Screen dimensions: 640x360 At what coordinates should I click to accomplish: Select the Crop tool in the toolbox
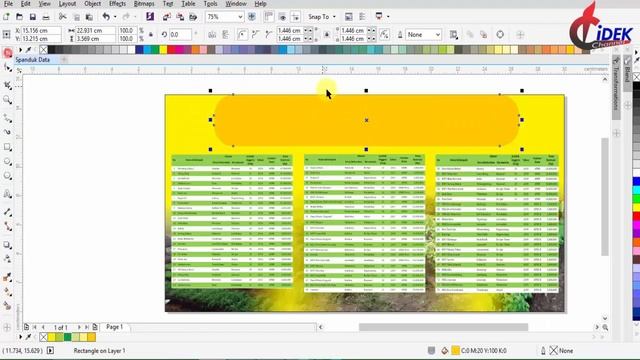click(7, 85)
